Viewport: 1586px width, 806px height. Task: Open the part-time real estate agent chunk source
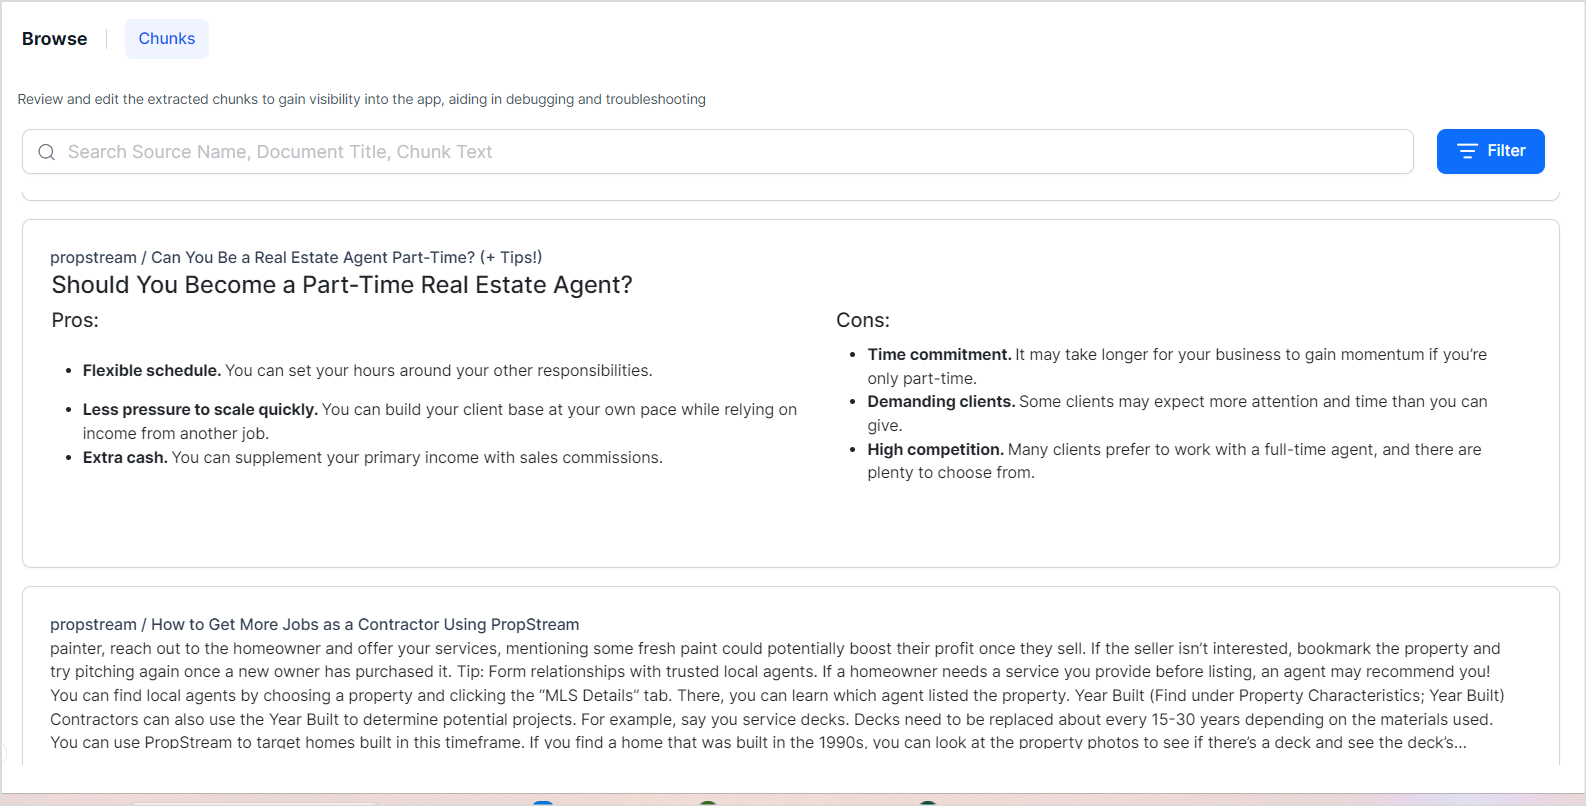click(x=296, y=257)
